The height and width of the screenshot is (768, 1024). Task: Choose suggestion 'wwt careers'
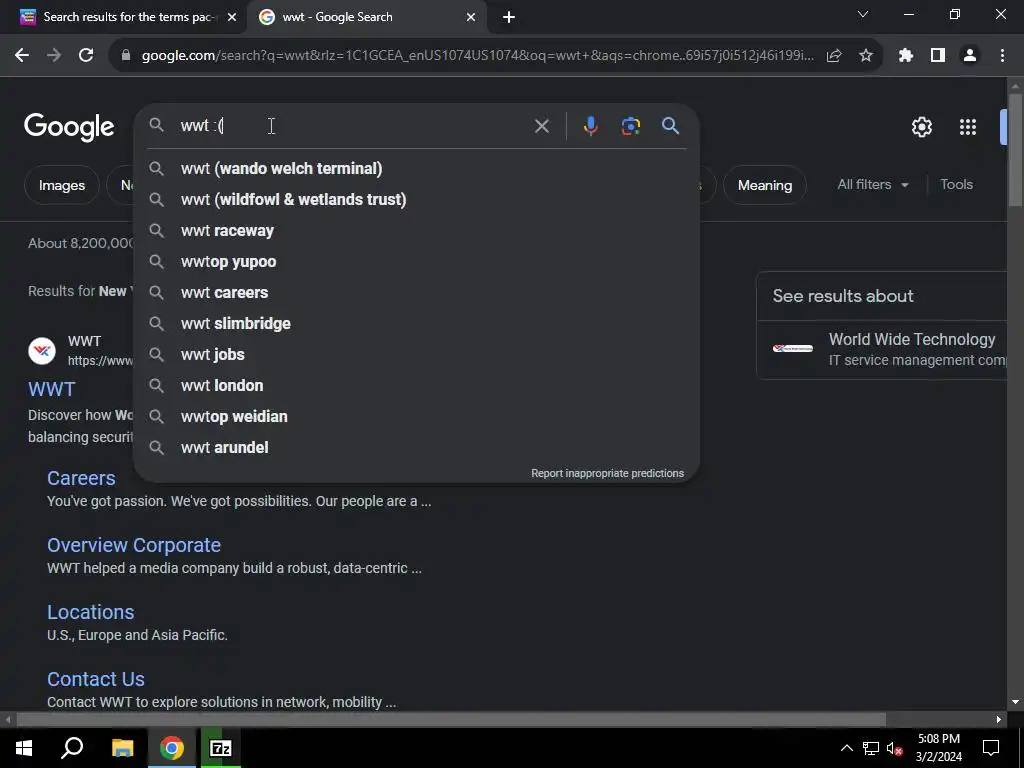point(417,293)
